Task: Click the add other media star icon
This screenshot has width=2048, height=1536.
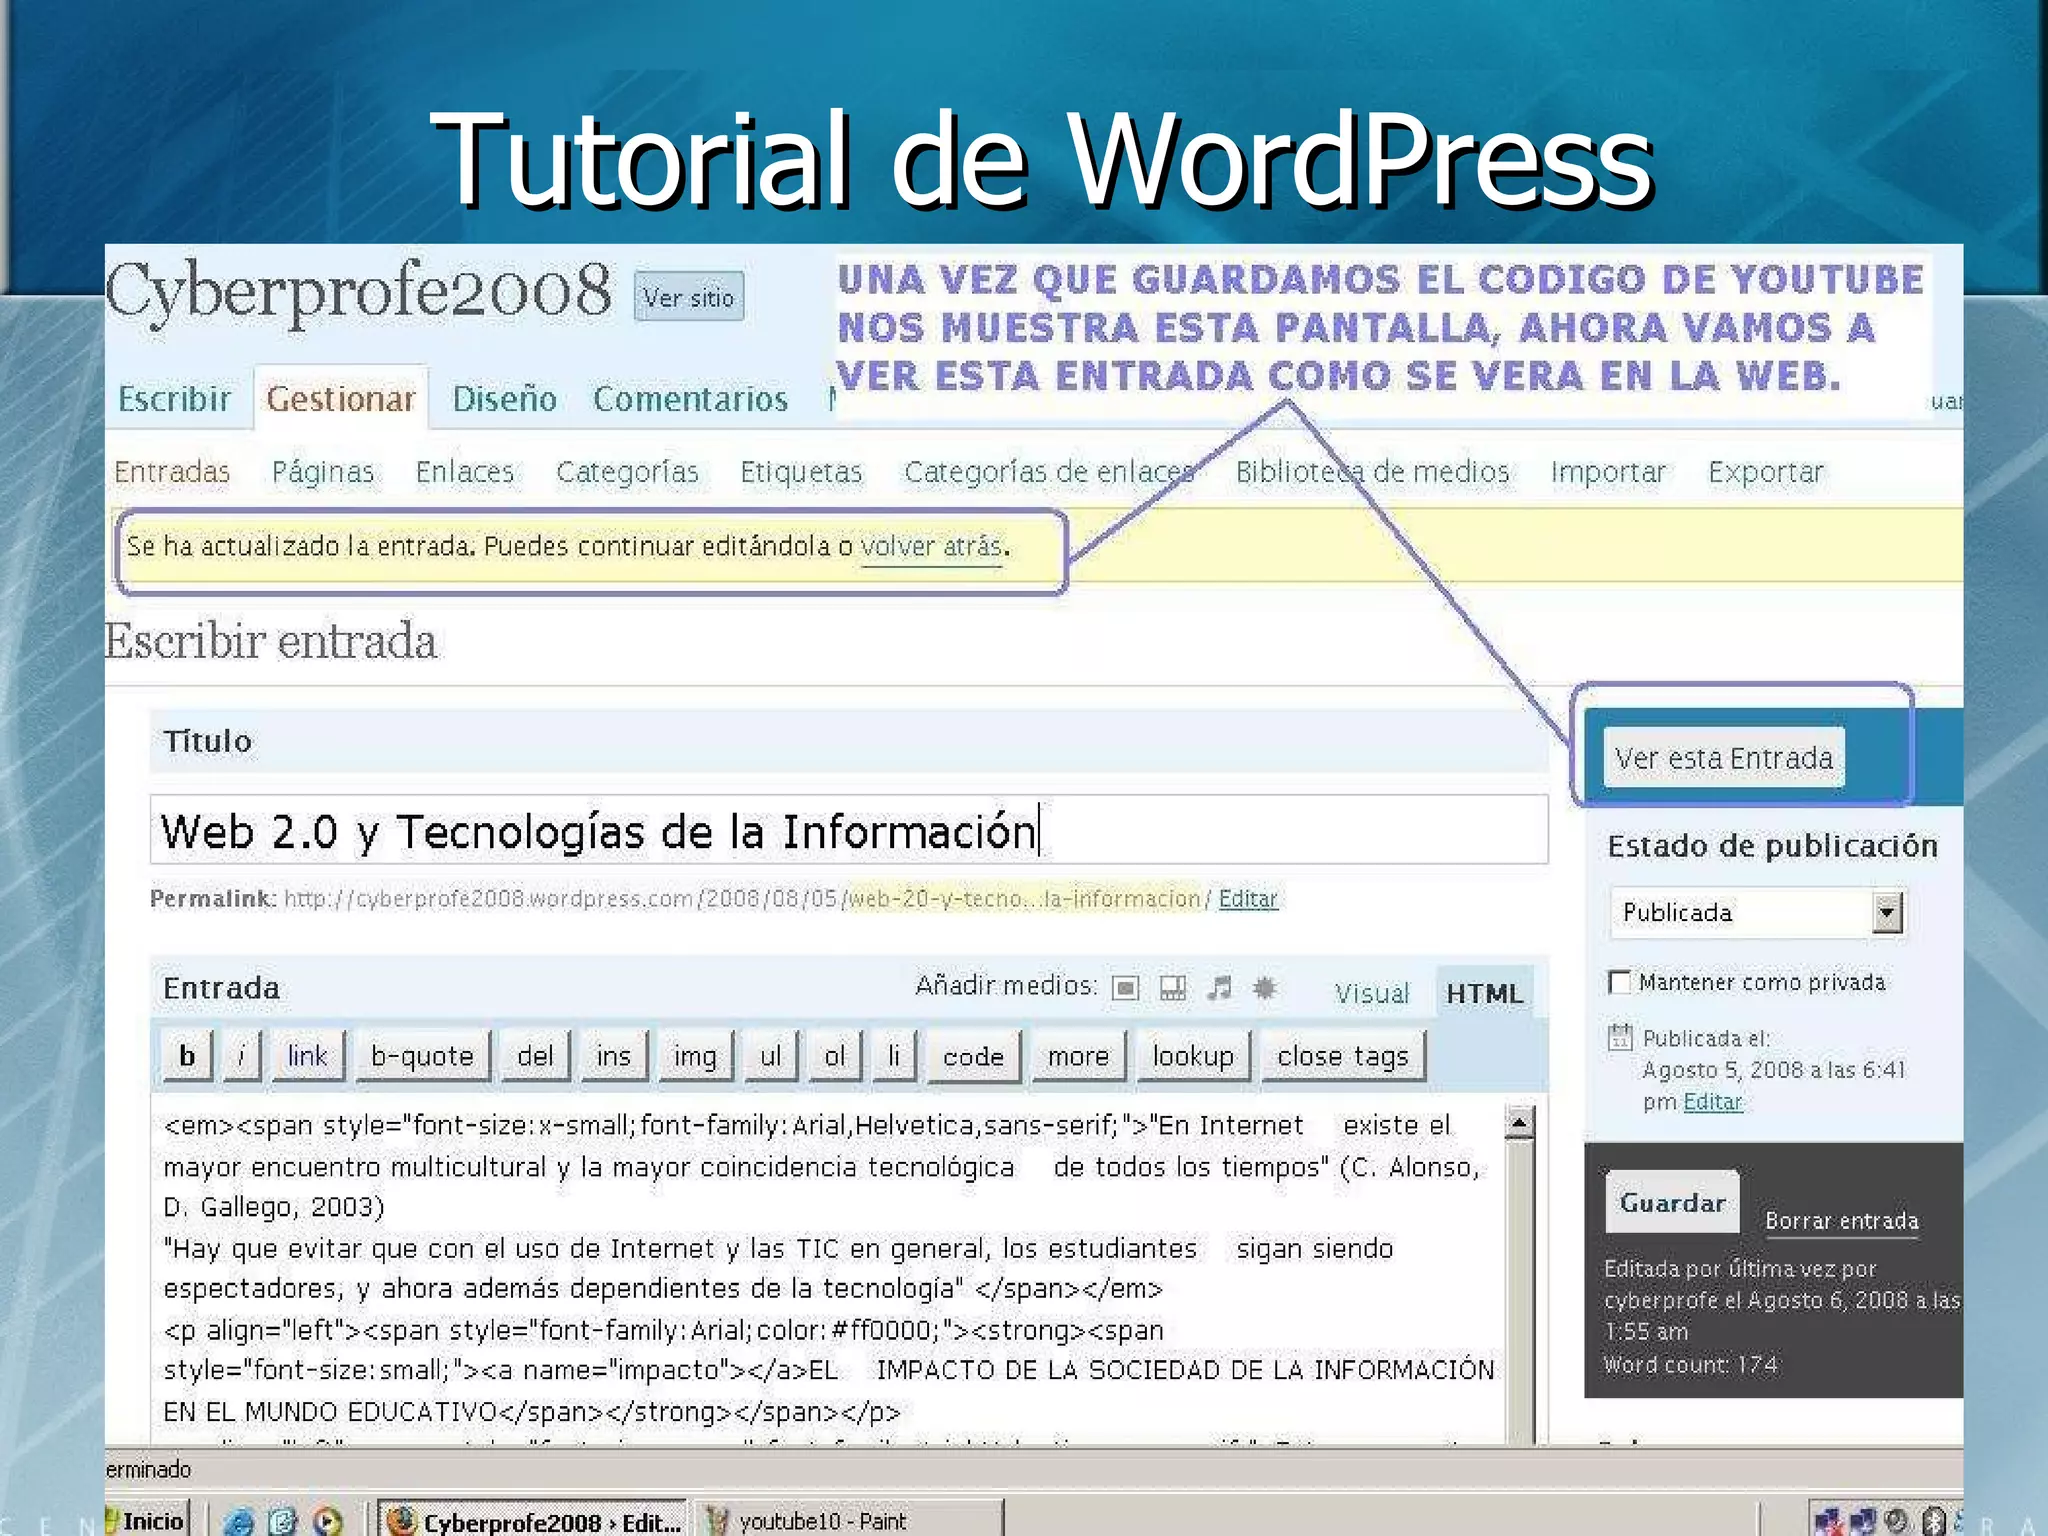Action: pos(1265,988)
